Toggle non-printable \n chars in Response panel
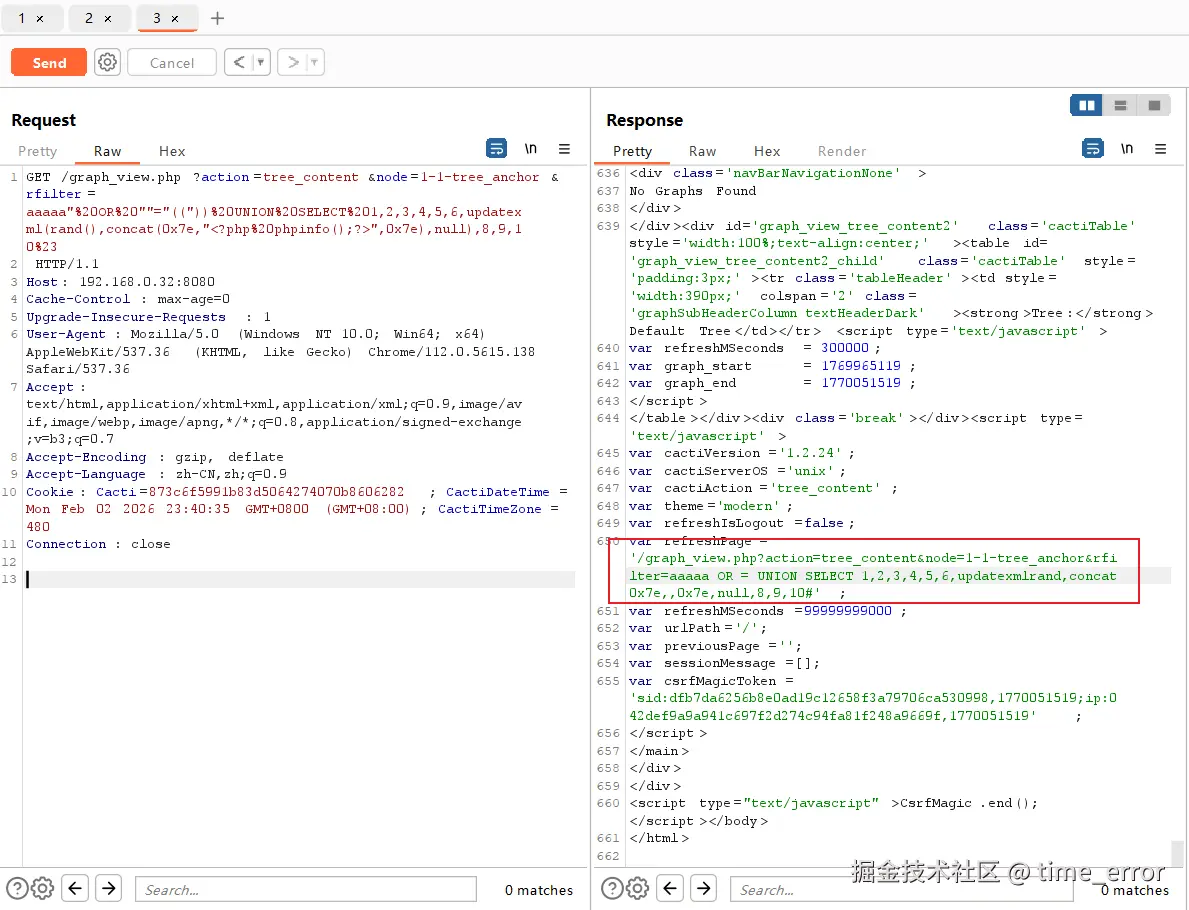The image size is (1189, 910). coord(1127,149)
